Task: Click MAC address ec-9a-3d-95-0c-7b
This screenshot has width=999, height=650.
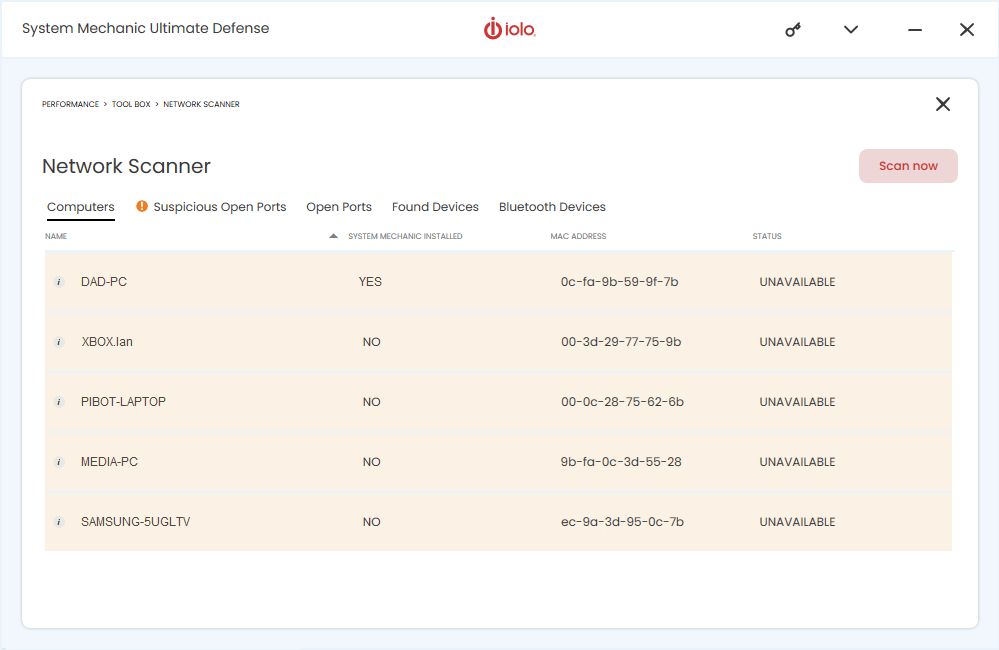Action: tap(622, 521)
